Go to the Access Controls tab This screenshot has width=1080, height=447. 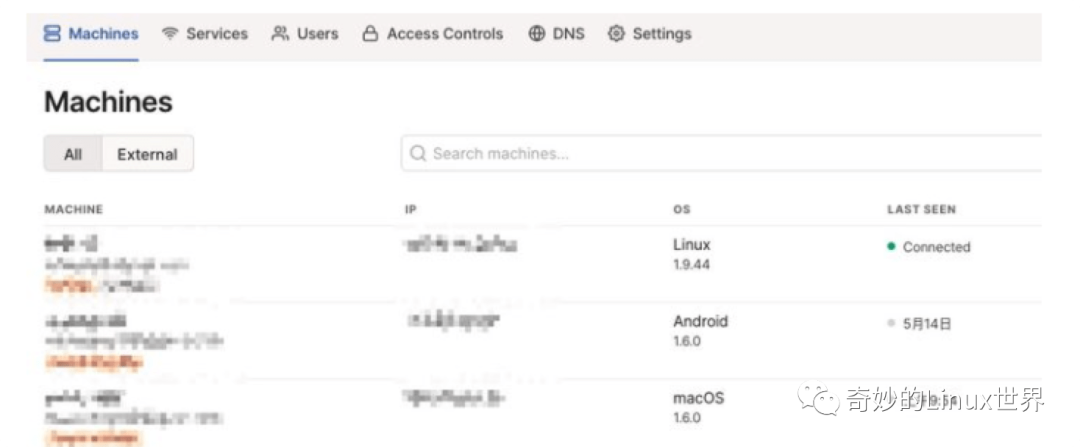pyautogui.click(x=433, y=34)
